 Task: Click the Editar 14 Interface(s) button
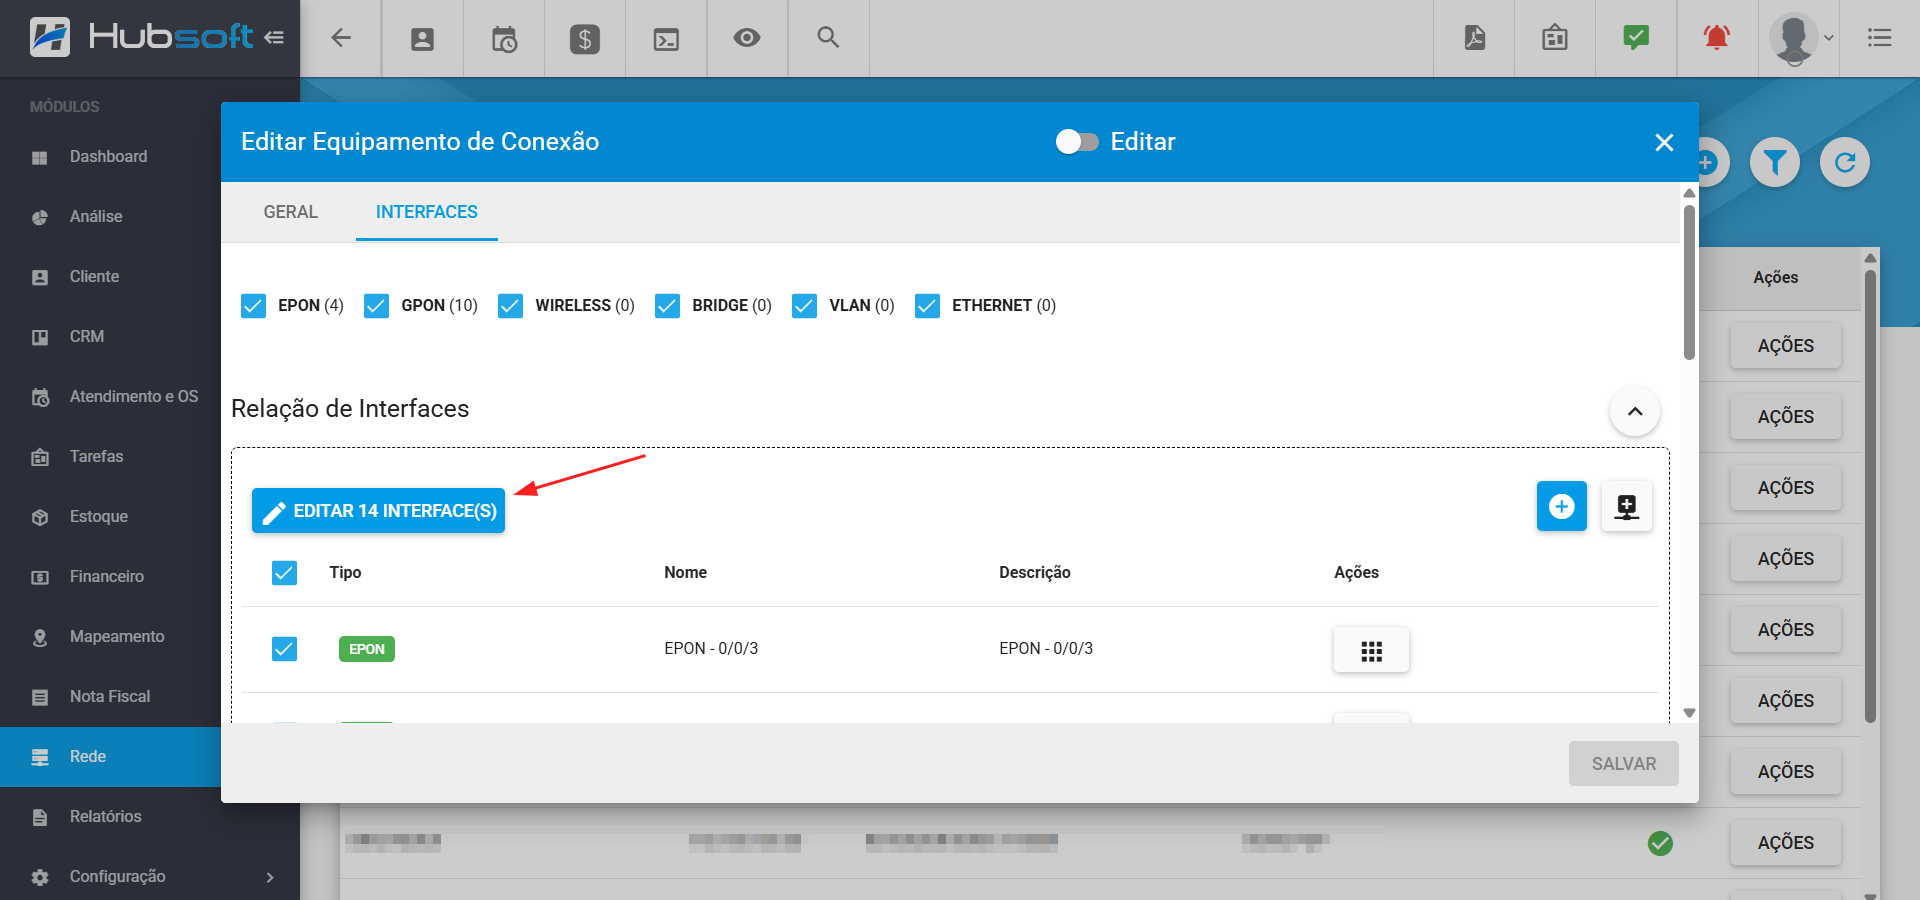pos(379,511)
